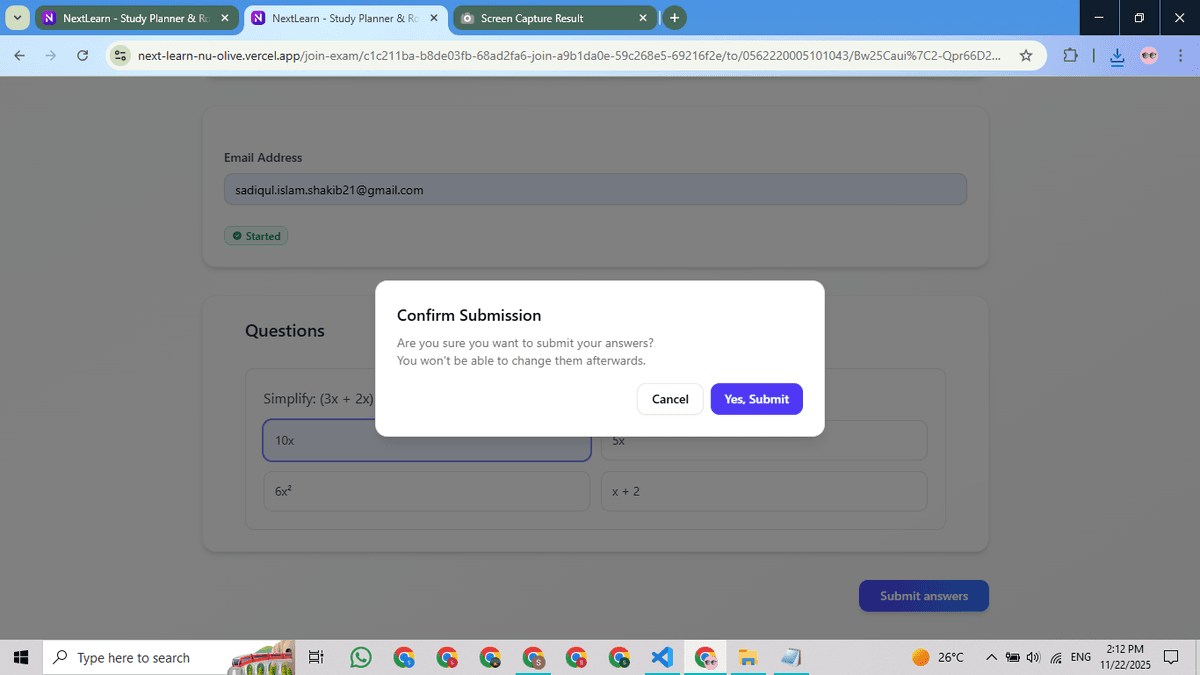Launch WhatsApp from the taskbar
1200x675 pixels.
[360, 657]
